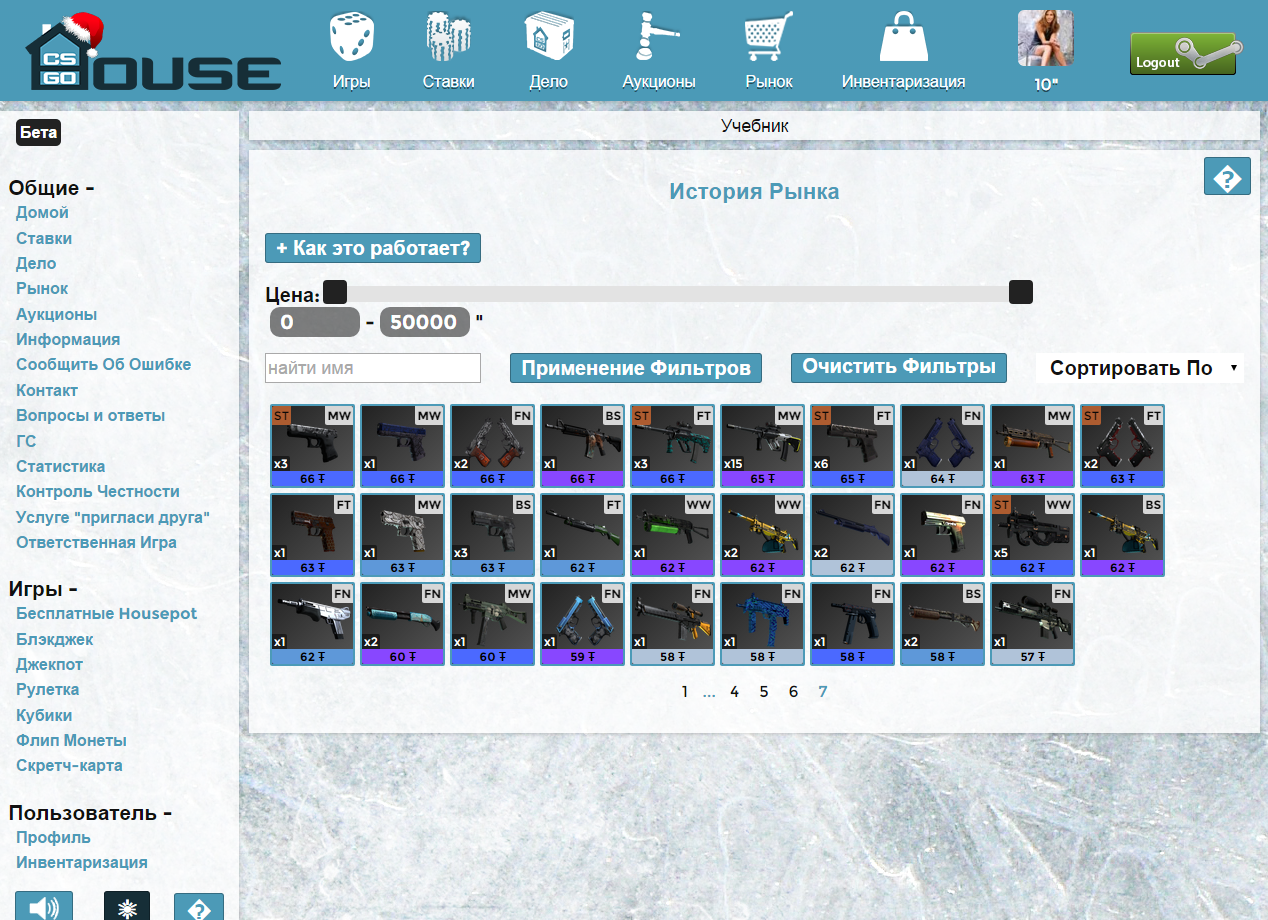Go to page 6
The width and height of the screenshot is (1268, 920).
point(793,692)
